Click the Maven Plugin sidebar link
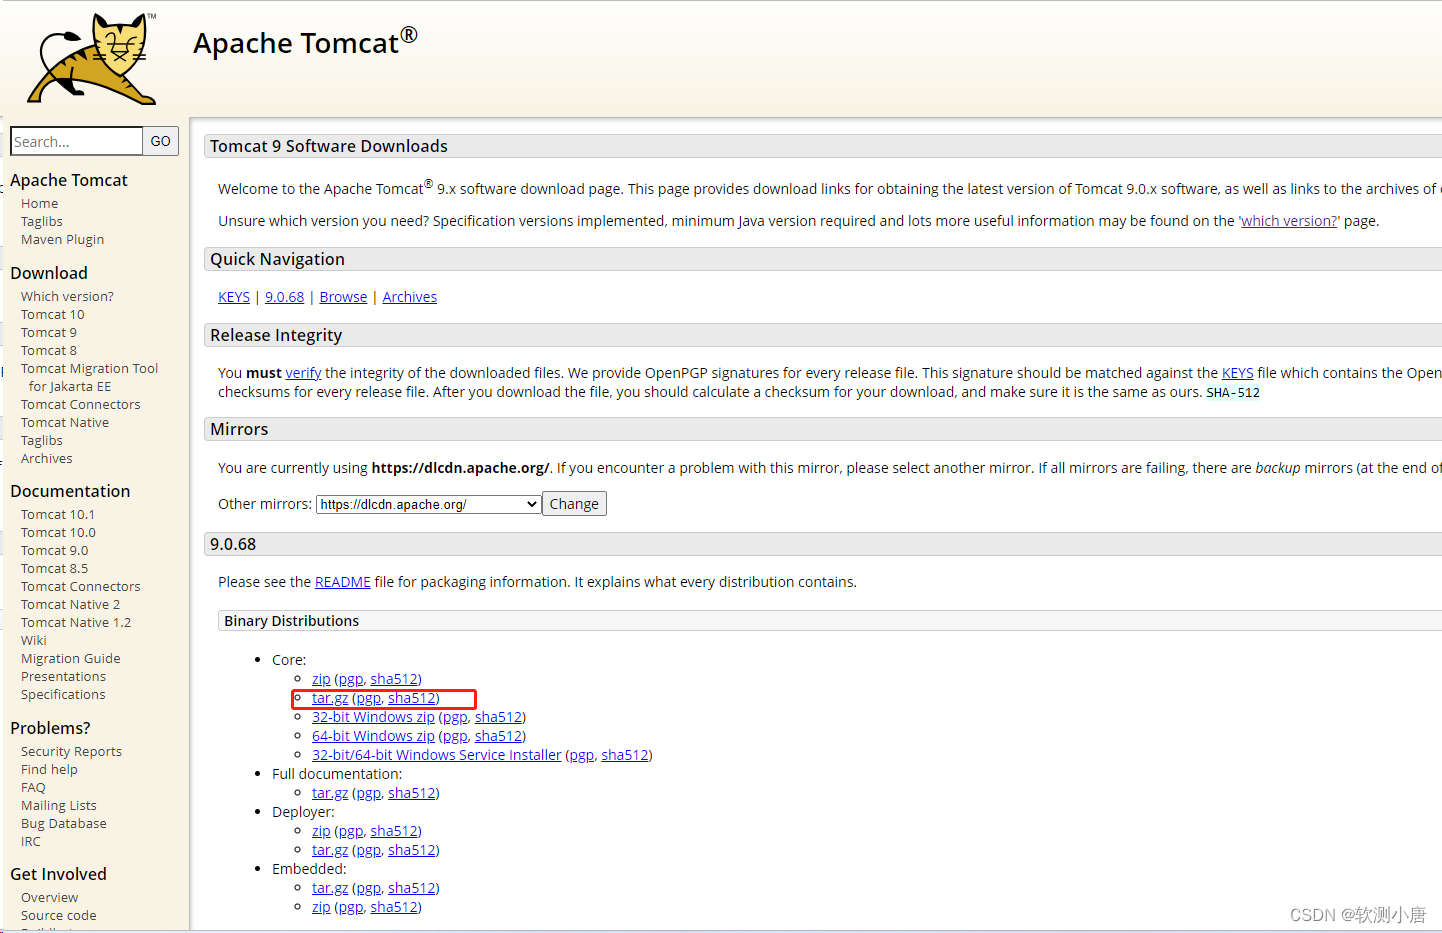1442x933 pixels. coord(62,239)
